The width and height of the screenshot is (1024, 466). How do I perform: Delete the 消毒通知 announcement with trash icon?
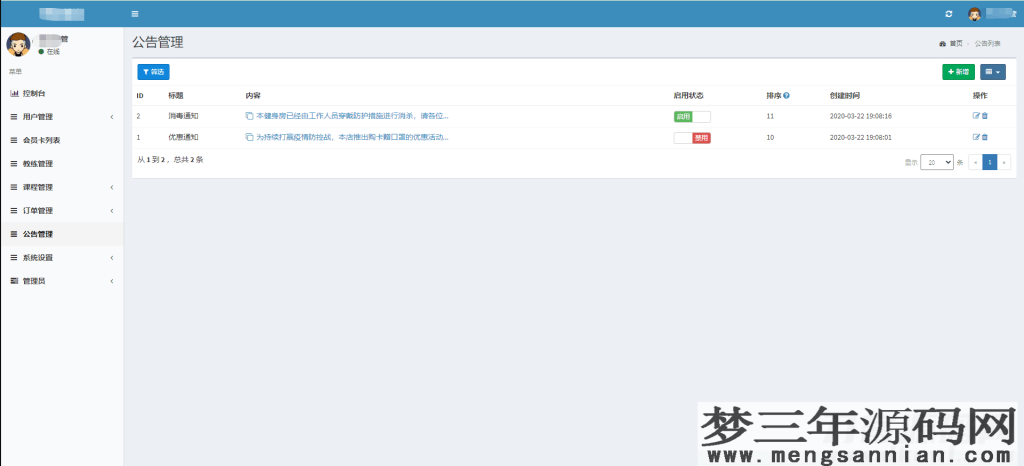tap(985, 116)
